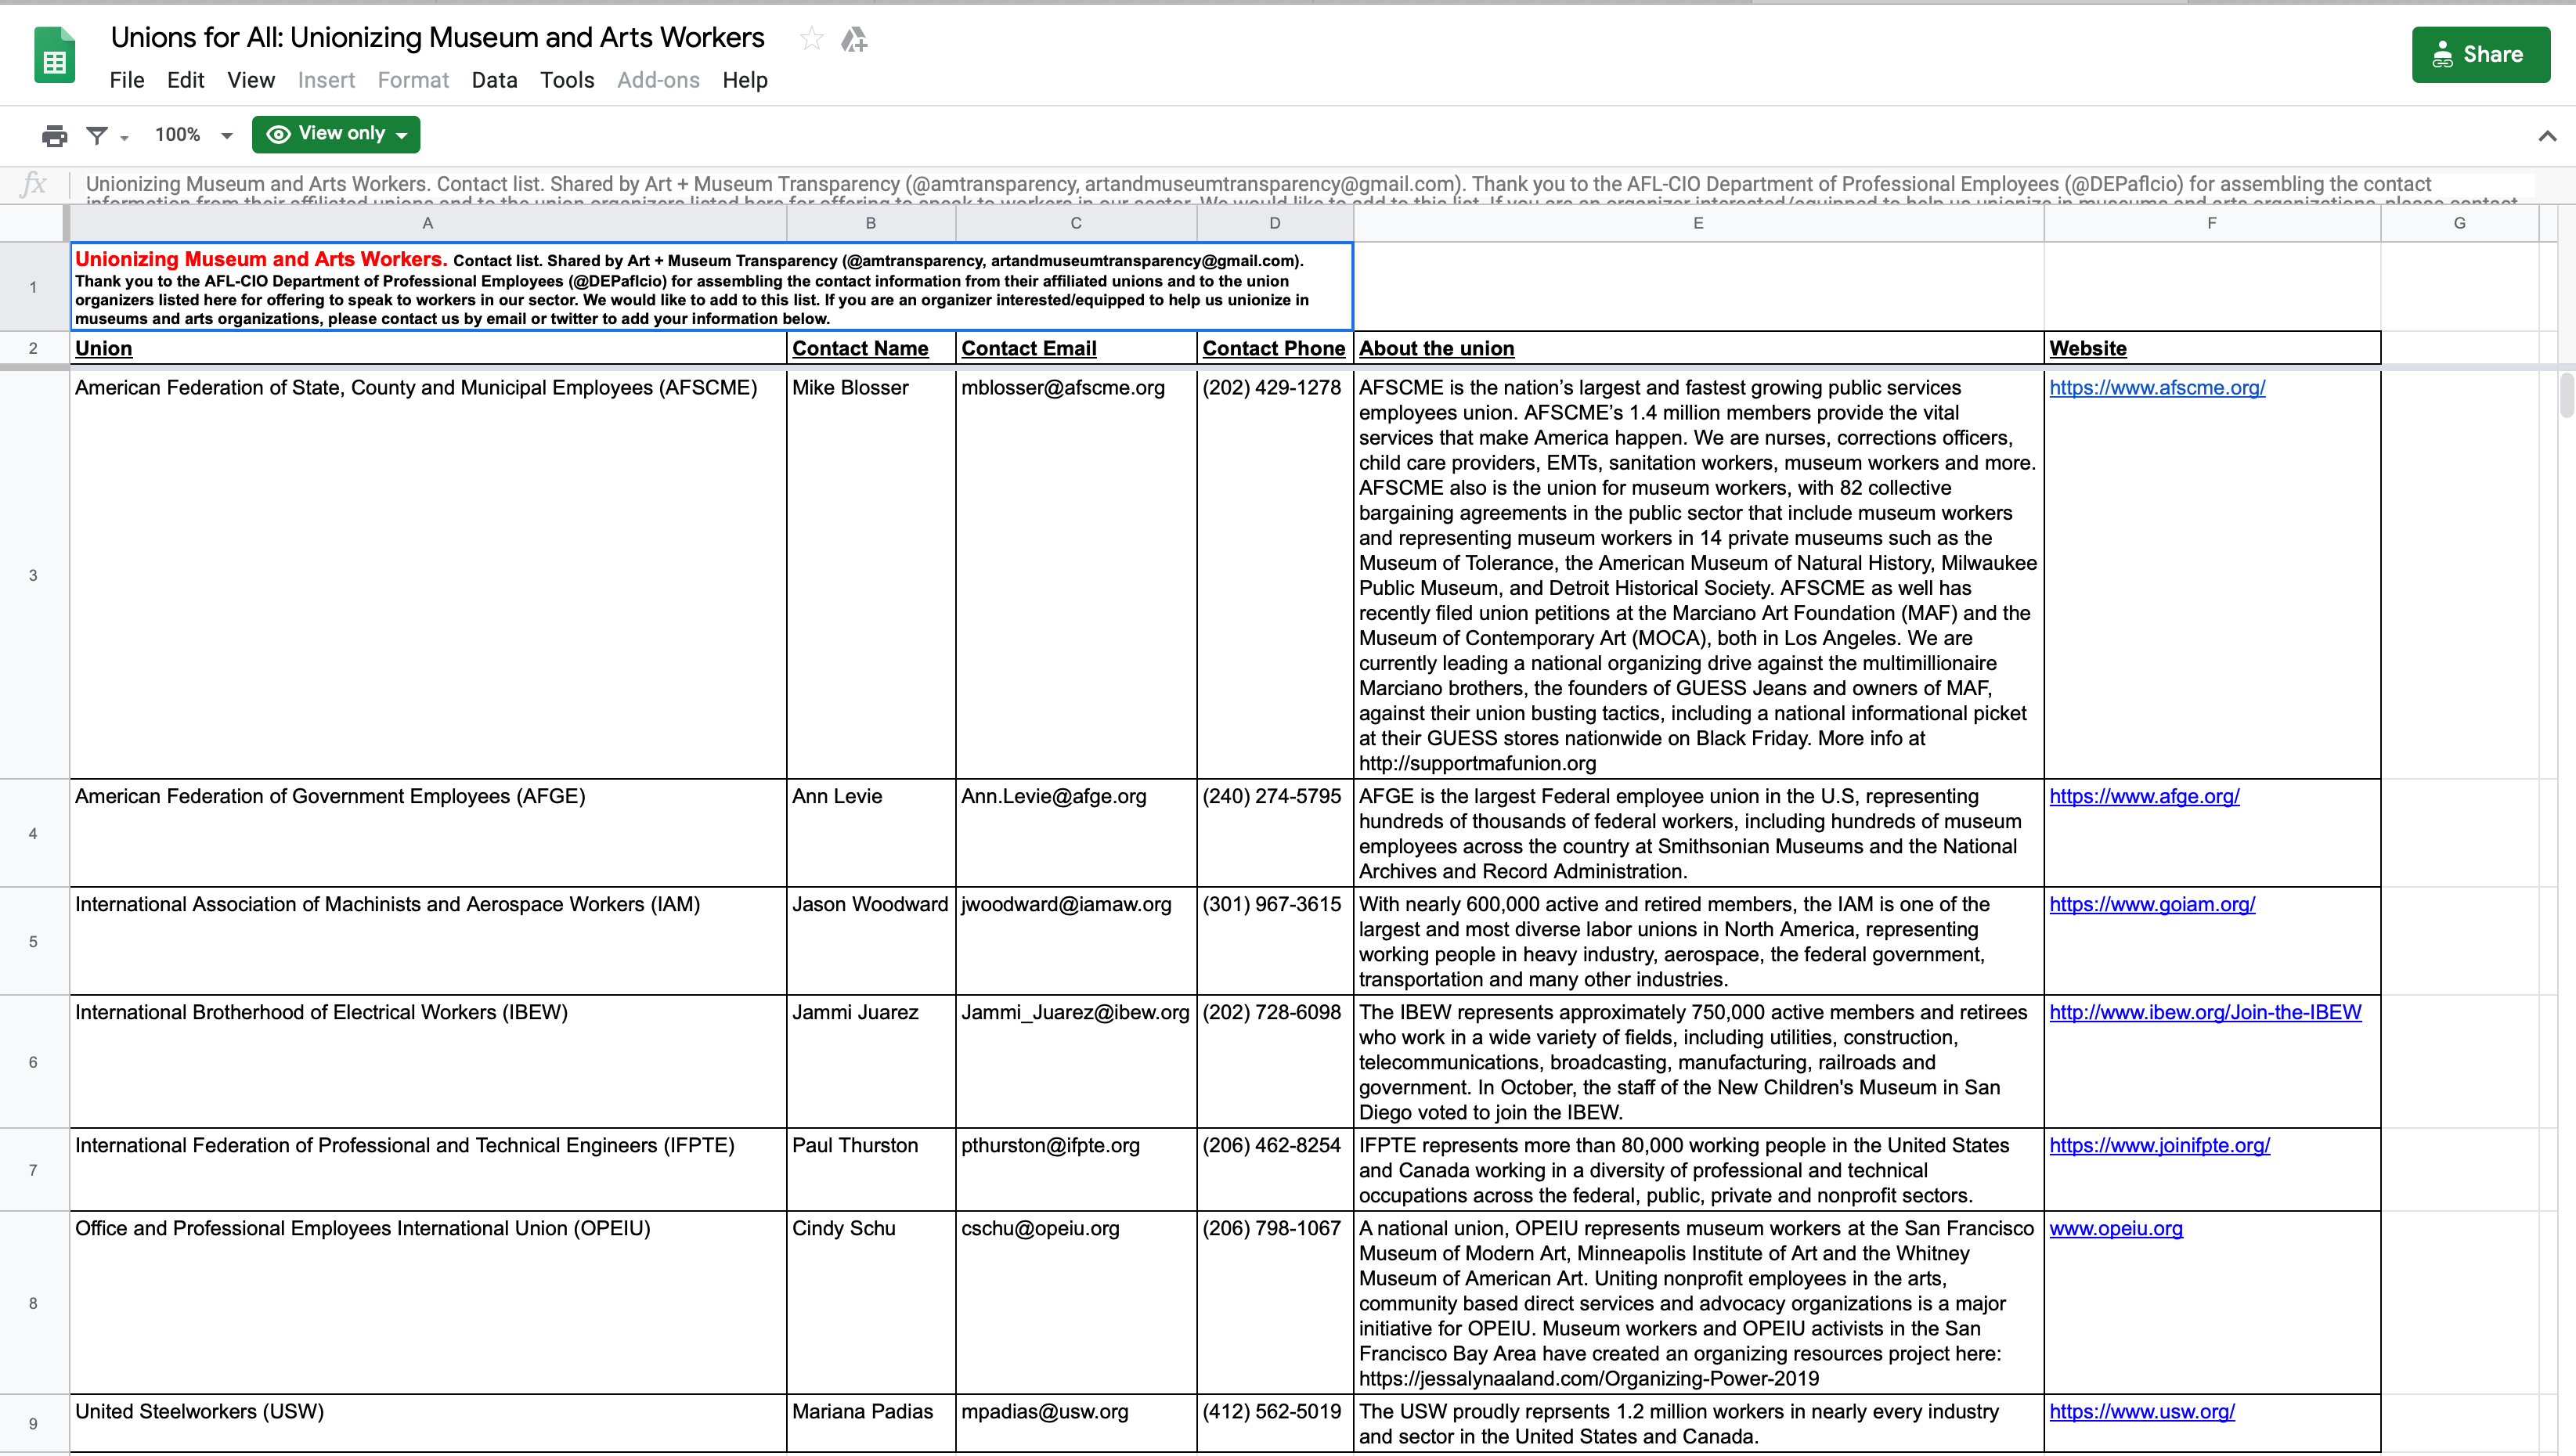Open the File menu
2576x1456 pixels.
[x=126, y=80]
